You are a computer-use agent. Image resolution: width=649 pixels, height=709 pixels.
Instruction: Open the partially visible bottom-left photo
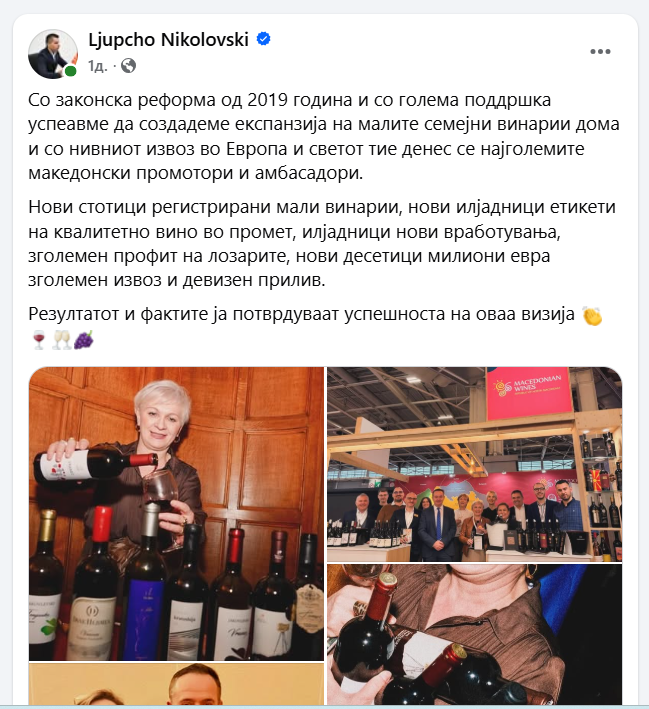(176, 684)
